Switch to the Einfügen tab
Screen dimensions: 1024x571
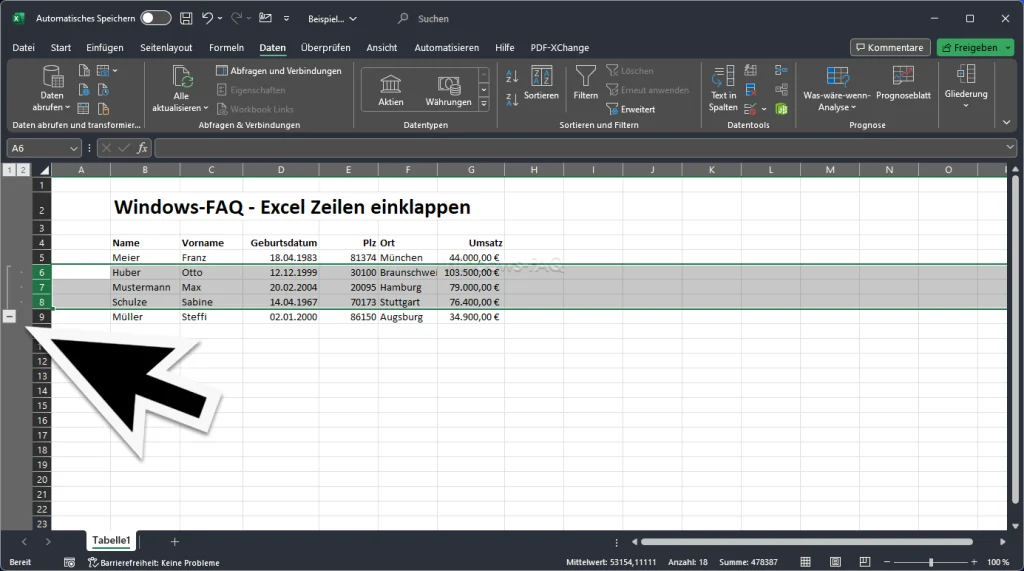[104, 48]
